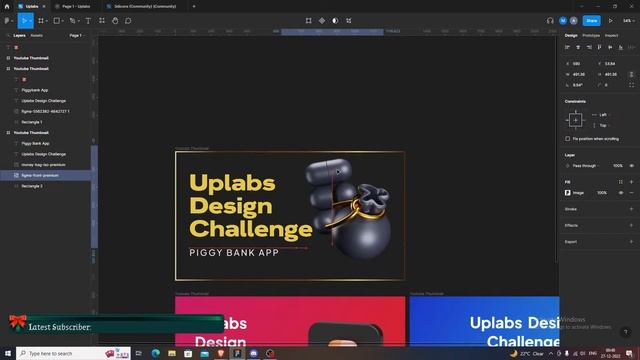The height and width of the screenshot is (360, 640).
Task: Select the Rectangle shape tool
Action: [x=57, y=21]
